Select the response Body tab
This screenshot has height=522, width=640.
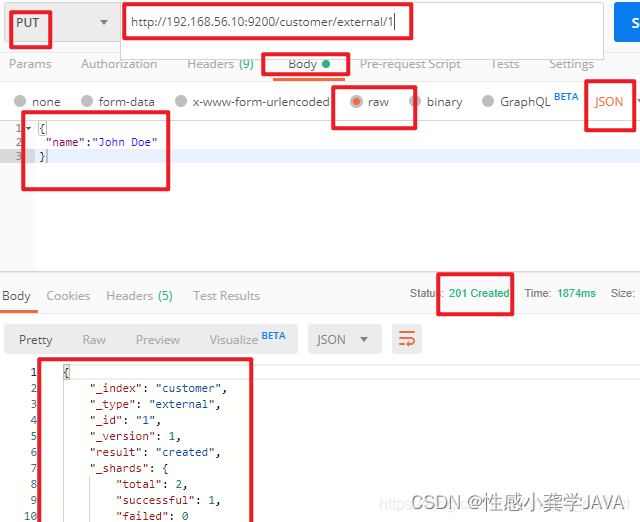(16, 296)
